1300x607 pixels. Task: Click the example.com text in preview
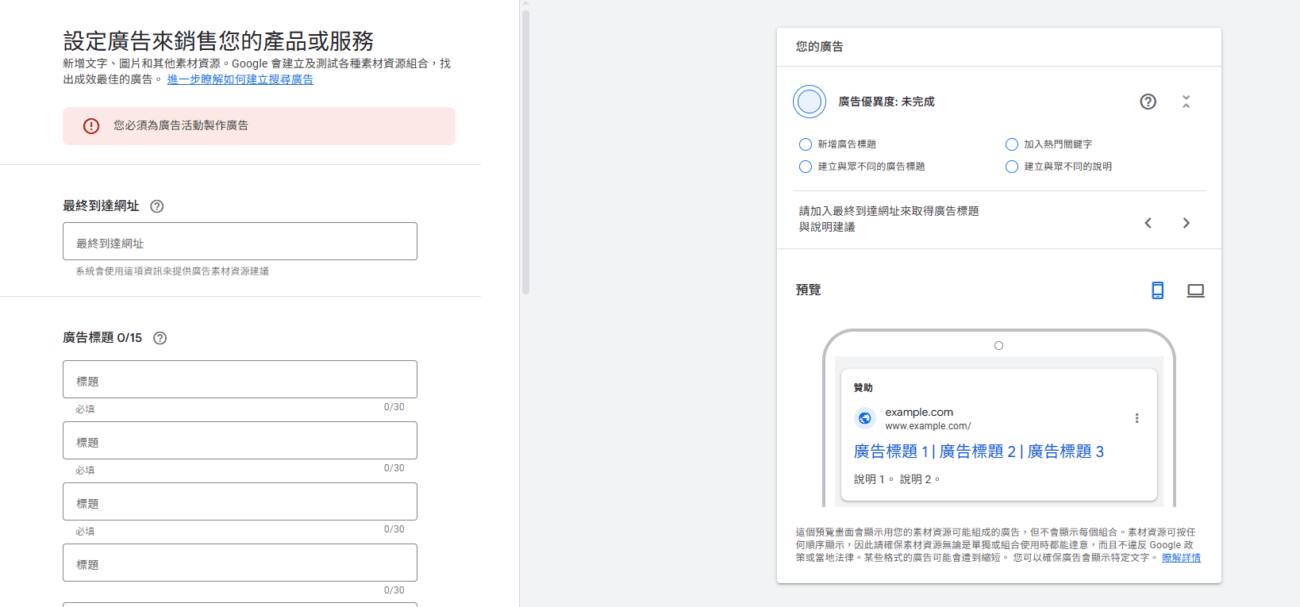pos(919,412)
